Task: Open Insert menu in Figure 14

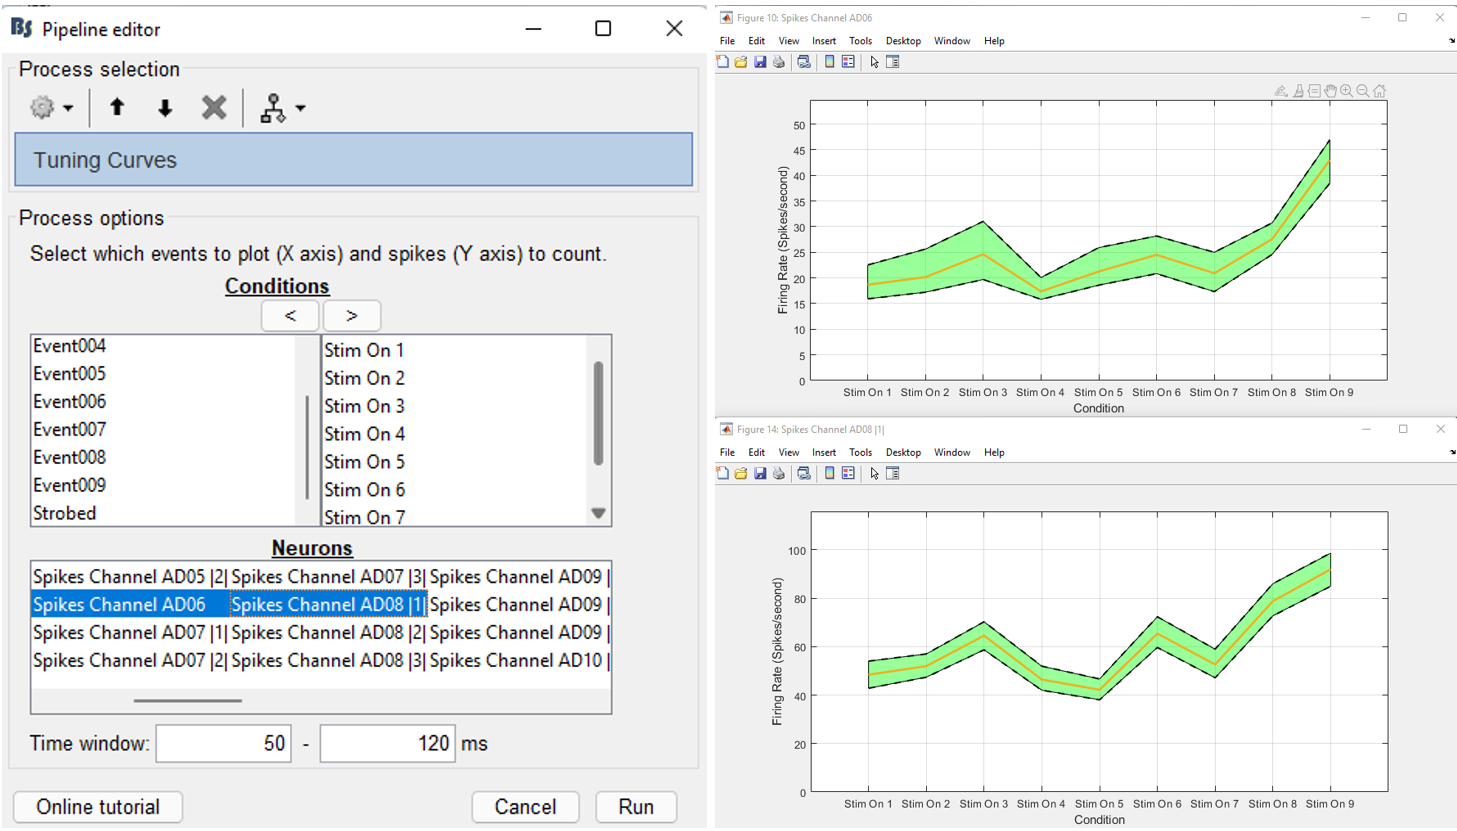Action: (824, 453)
